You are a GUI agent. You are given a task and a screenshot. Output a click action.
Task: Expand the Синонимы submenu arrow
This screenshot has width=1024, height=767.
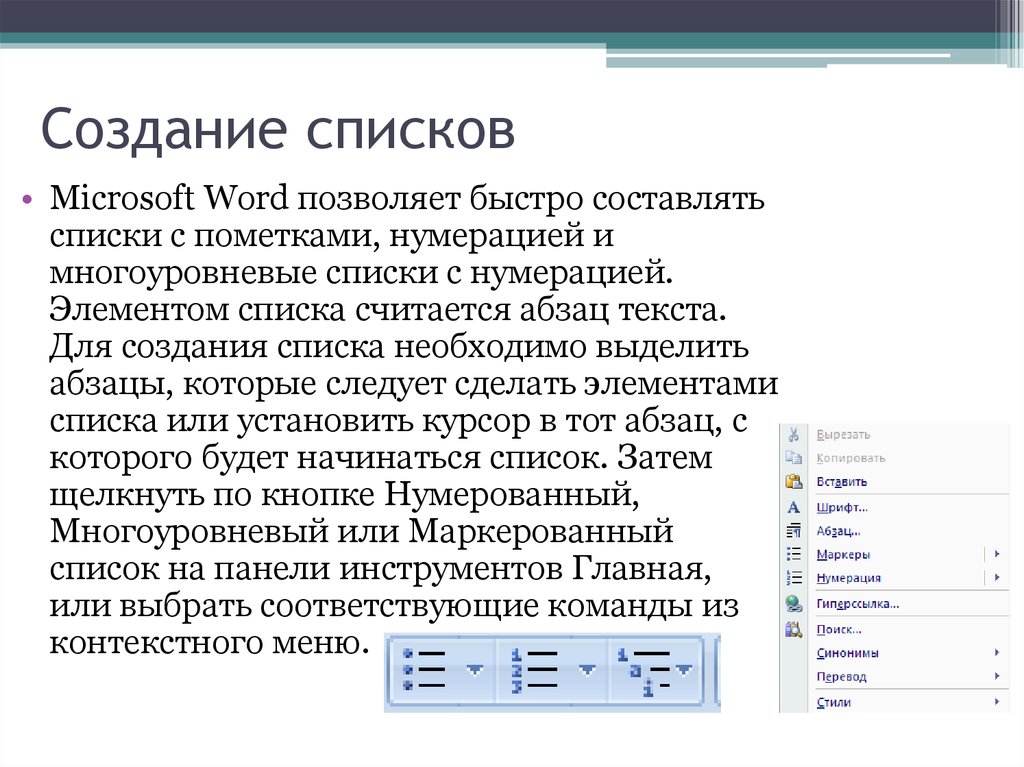(x=997, y=653)
